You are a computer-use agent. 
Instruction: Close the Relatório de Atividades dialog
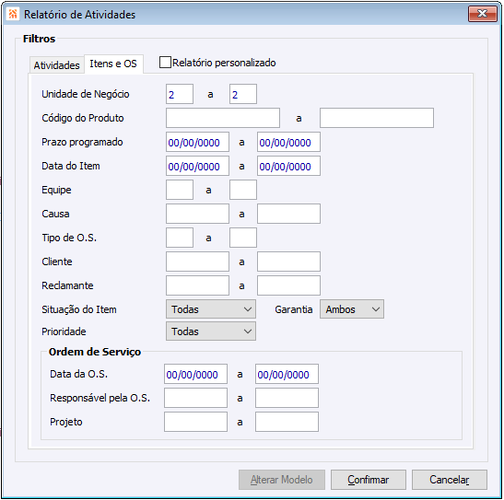tap(482, 14)
